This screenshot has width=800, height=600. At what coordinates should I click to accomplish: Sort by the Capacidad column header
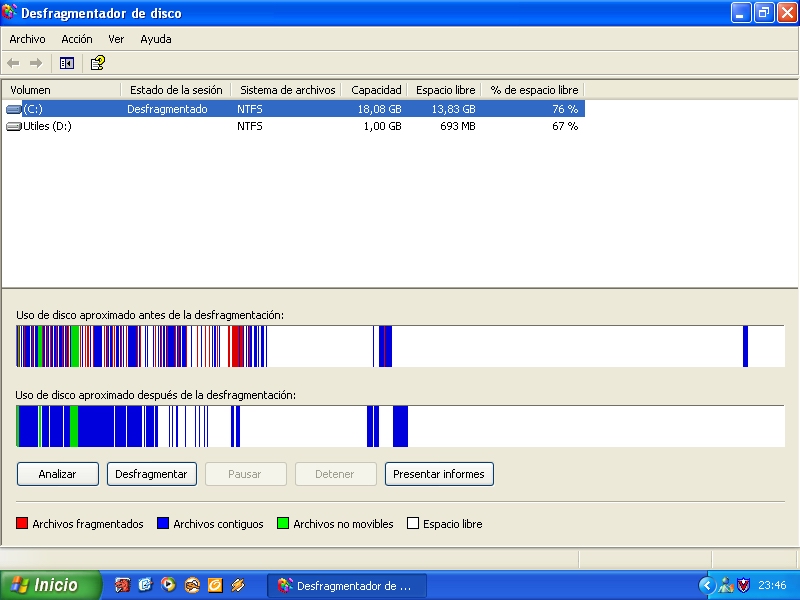point(376,90)
